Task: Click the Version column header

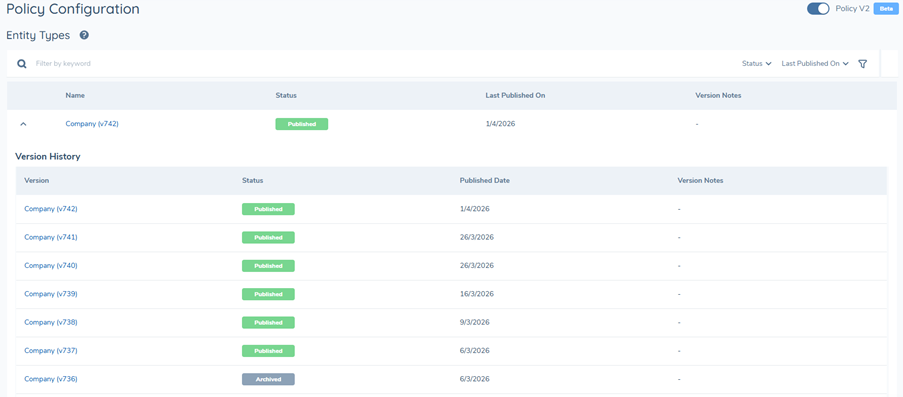Action: pyautogui.click(x=36, y=180)
